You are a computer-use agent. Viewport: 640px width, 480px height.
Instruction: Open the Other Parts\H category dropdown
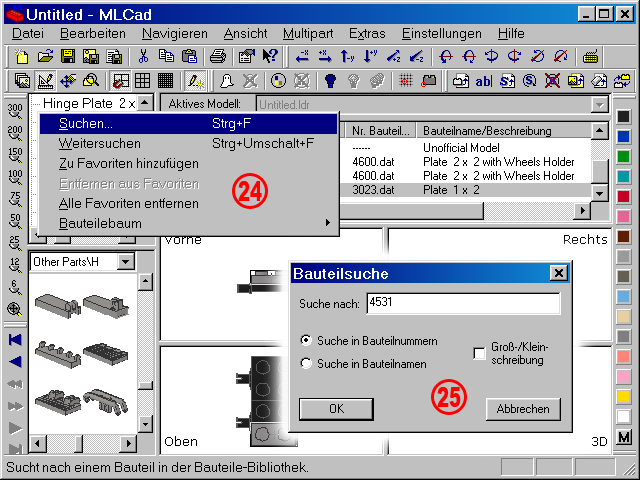[x=126, y=261]
